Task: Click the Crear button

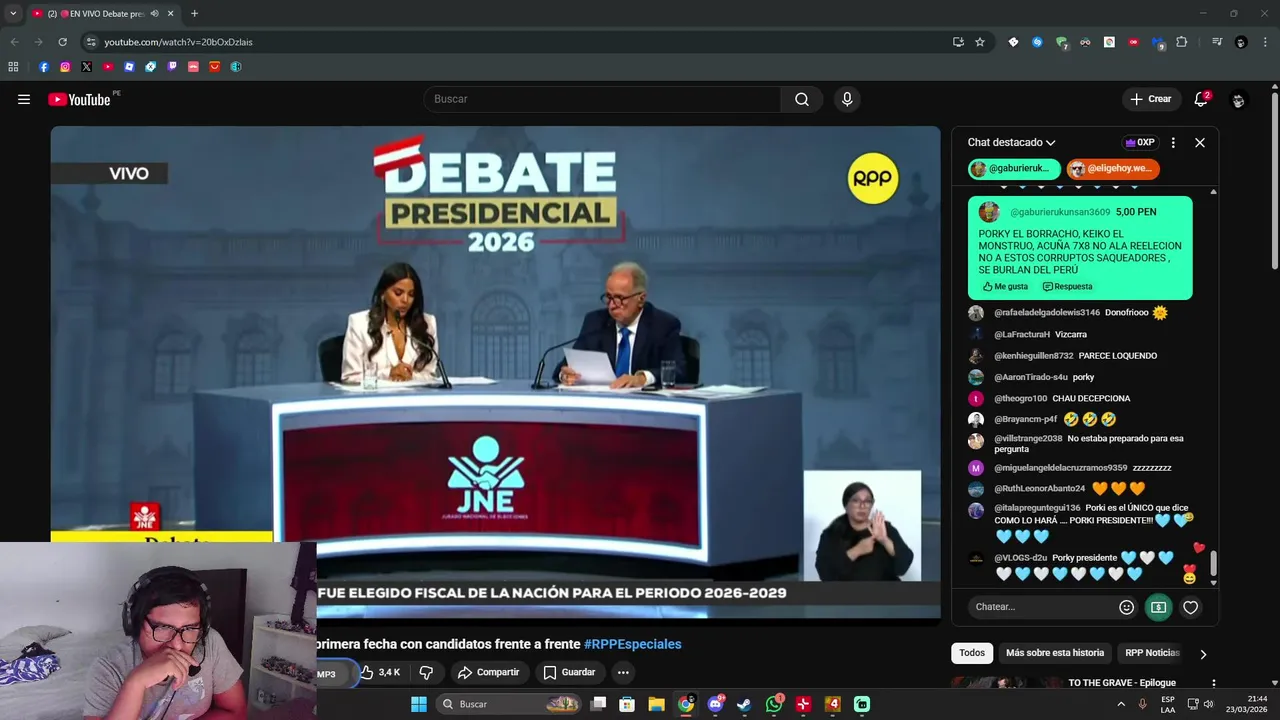Action: (x=1151, y=99)
